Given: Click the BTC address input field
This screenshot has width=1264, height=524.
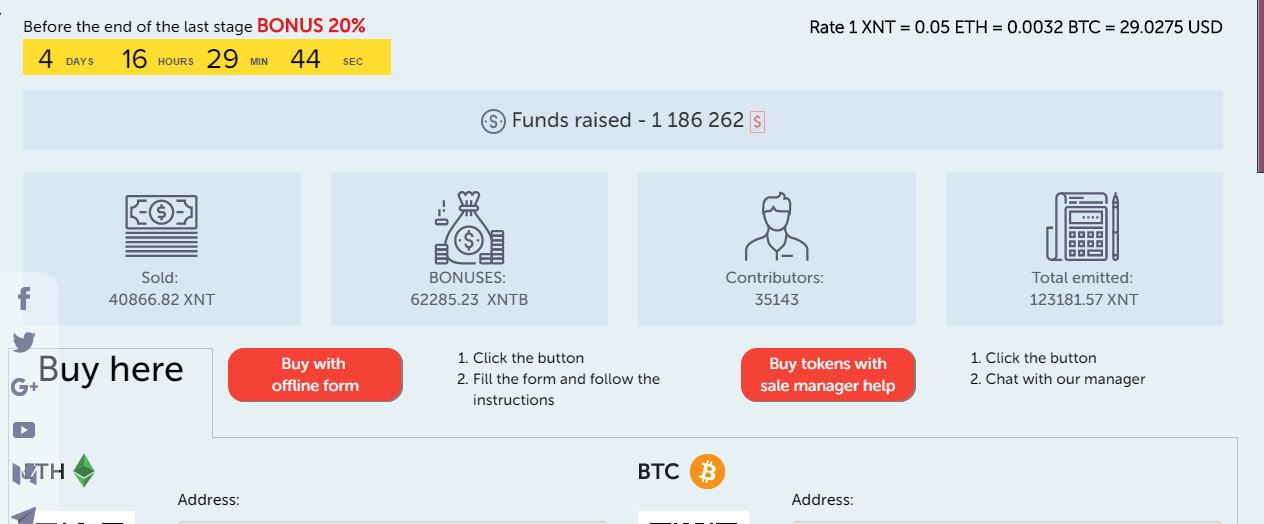Looking at the screenshot, I should click(x=1006, y=520).
